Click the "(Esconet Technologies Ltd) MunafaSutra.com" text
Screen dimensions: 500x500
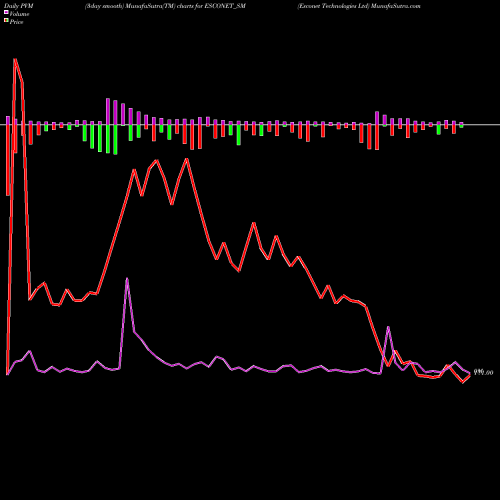pyautogui.click(x=359, y=6)
